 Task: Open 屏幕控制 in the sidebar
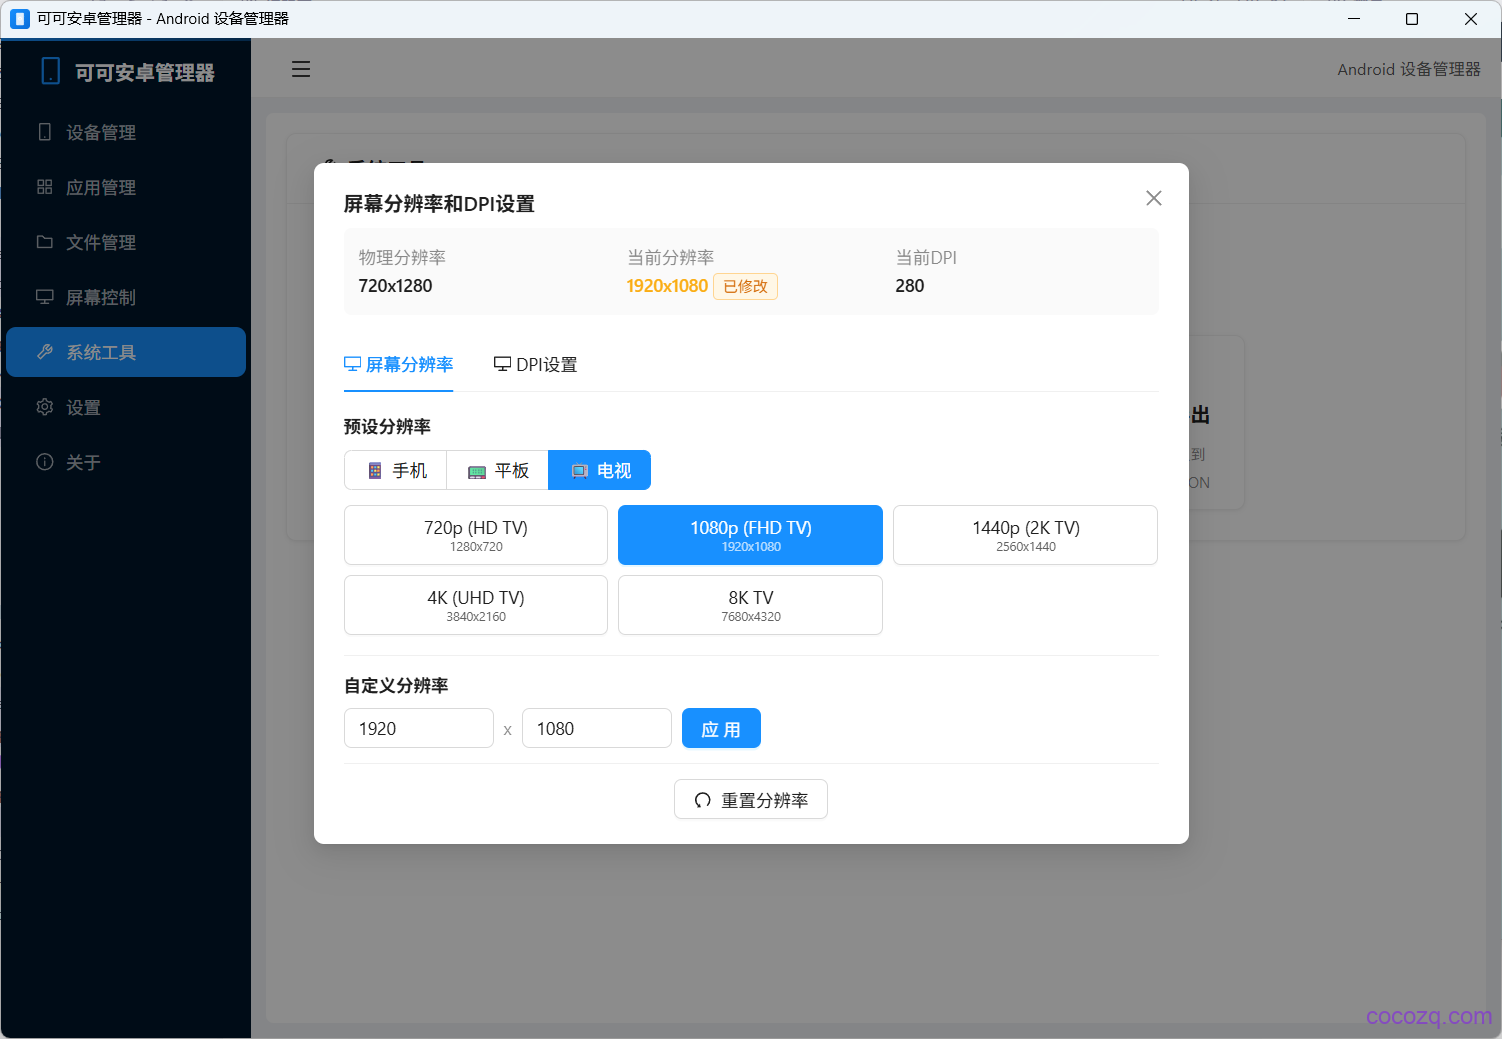coord(126,297)
